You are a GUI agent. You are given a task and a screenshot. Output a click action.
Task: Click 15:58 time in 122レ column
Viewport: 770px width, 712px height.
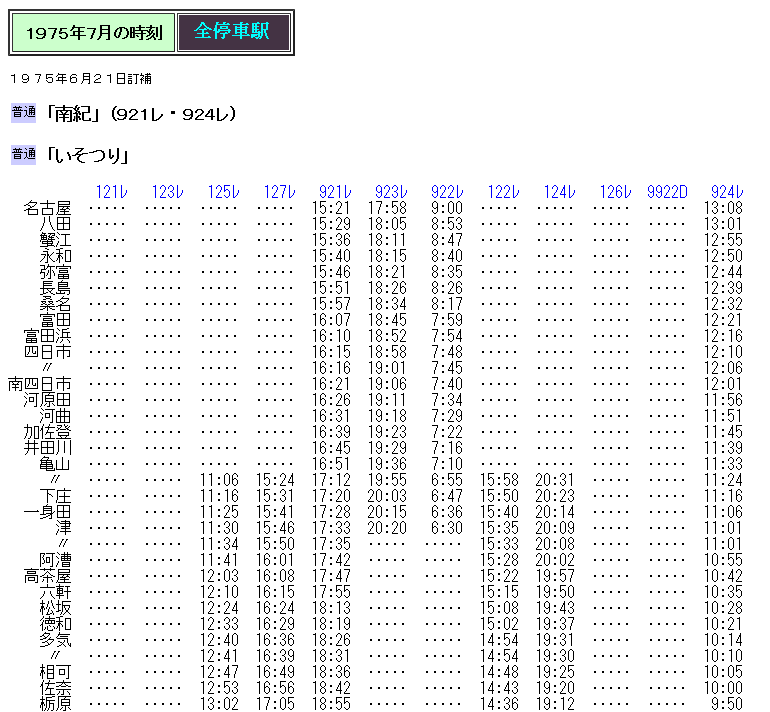click(499, 480)
